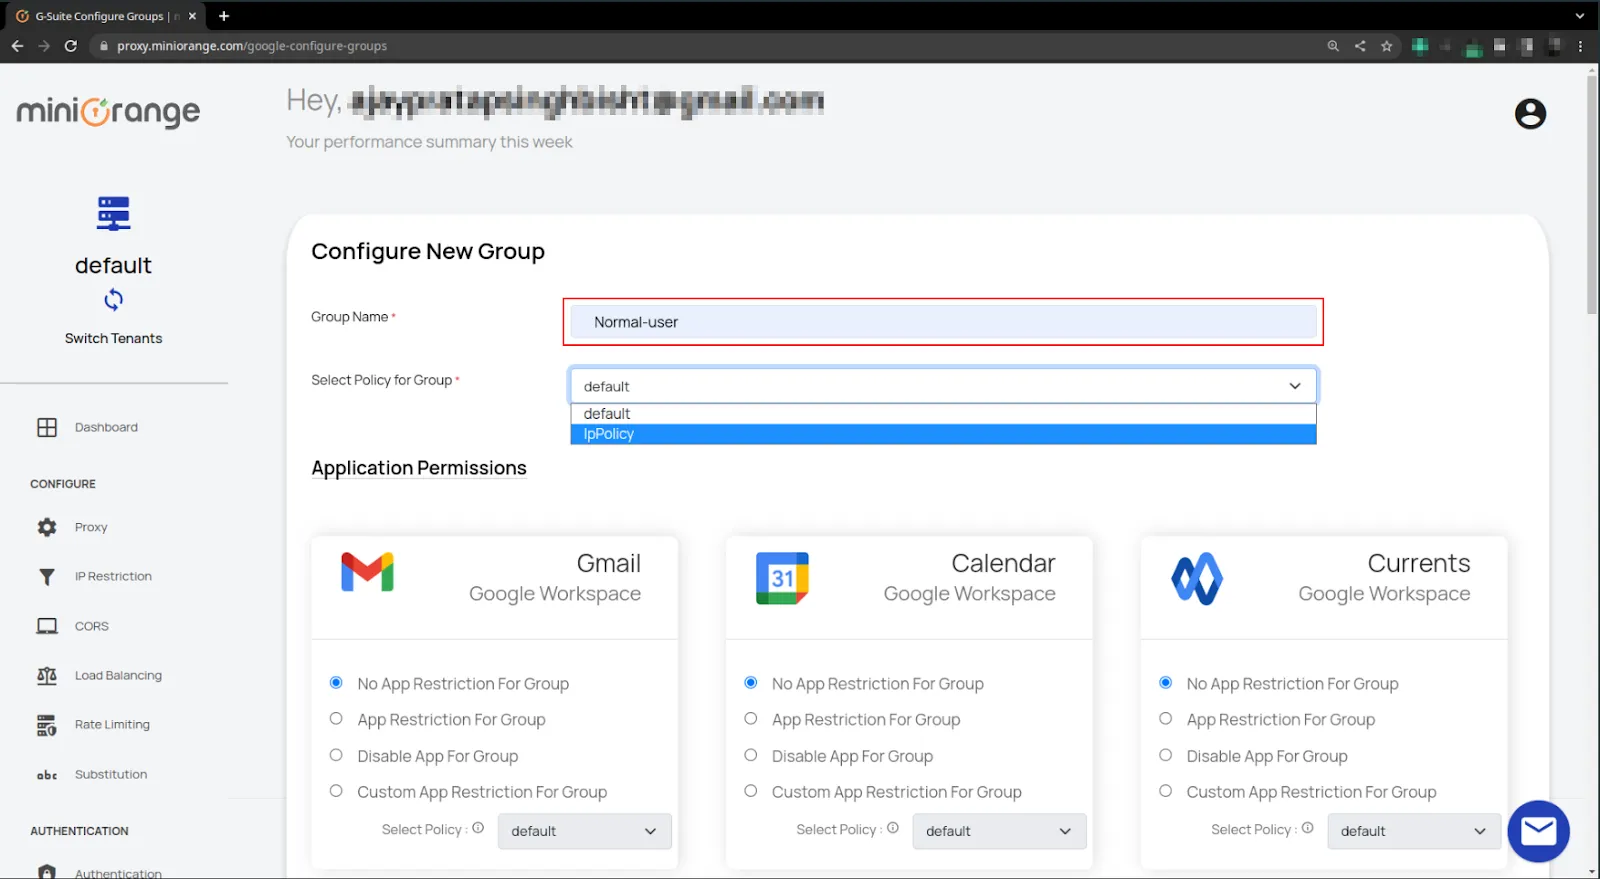The width and height of the screenshot is (1600, 879).
Task: Click the Gmail logo icon
Action: click(x=367, y=572)
